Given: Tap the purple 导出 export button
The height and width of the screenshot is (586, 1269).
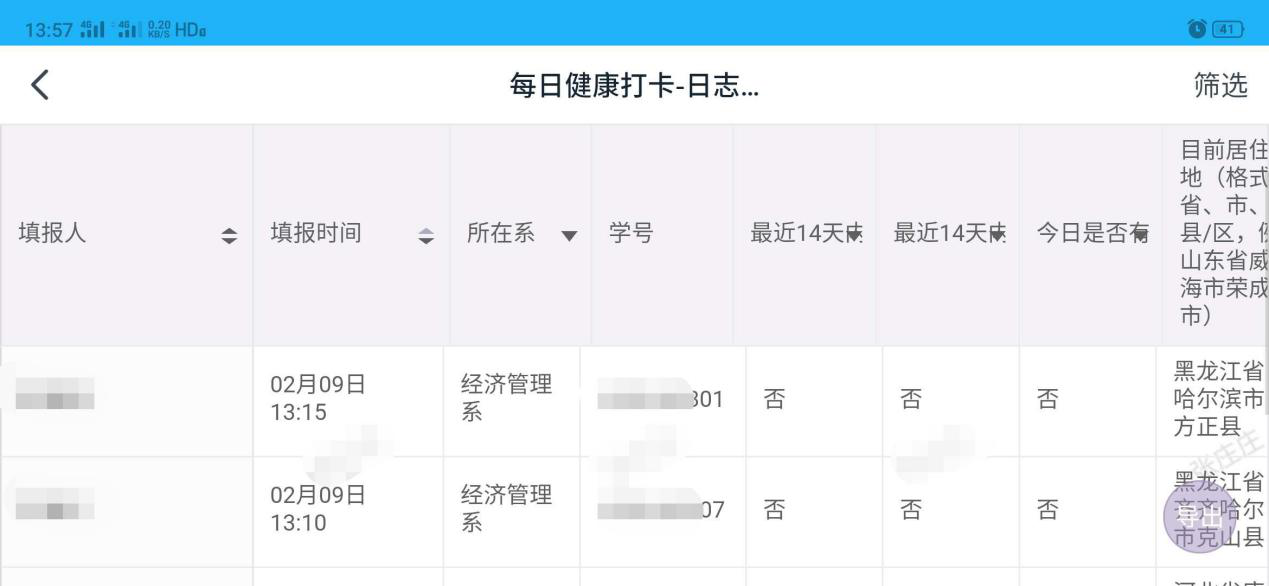Looking at the screenshot, I should click(1199, 517).
